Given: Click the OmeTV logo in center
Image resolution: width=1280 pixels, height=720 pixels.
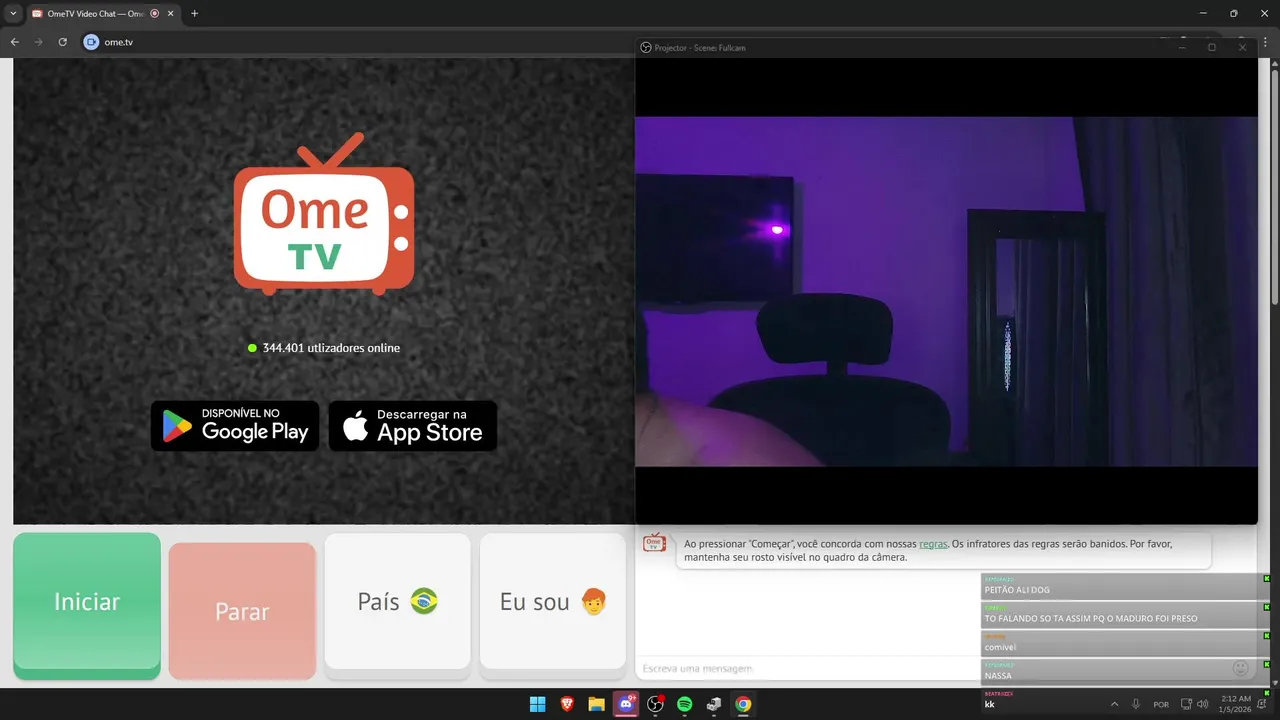Looking at the screenshot, I should tap(324, 215).
